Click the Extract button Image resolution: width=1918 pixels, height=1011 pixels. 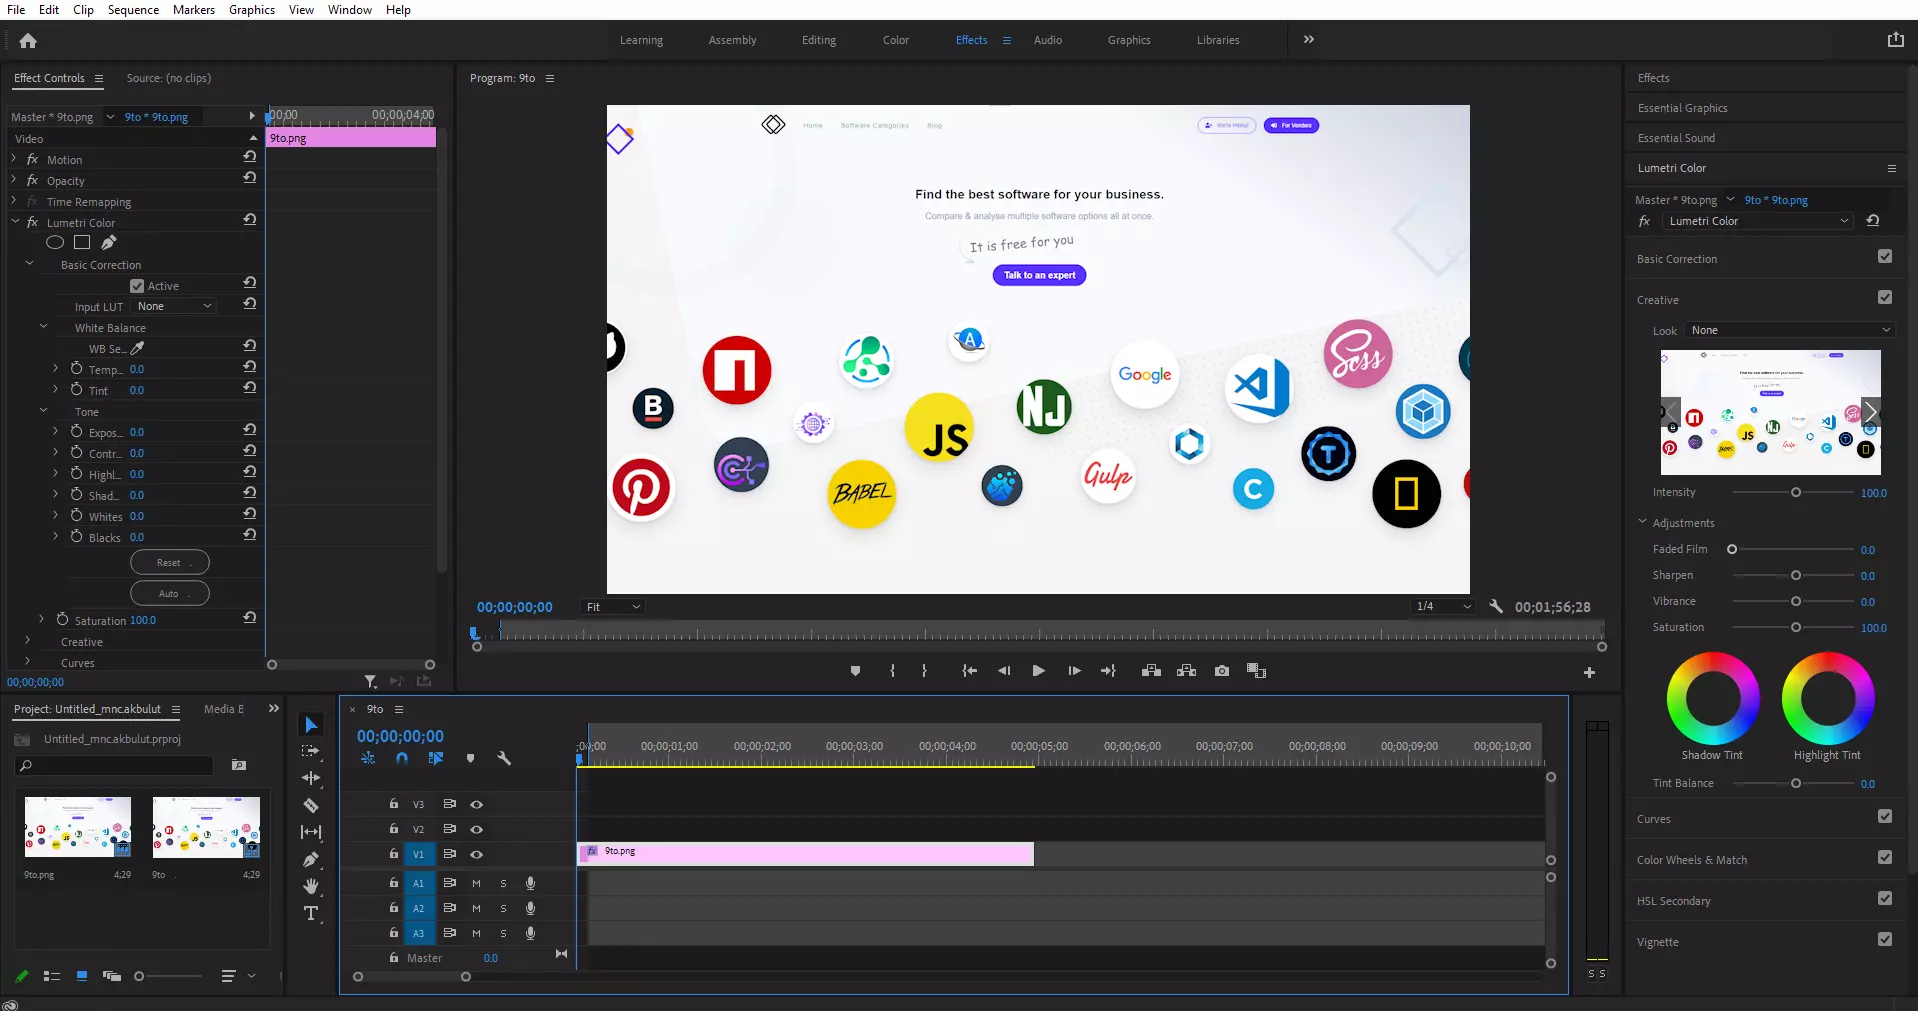[x=1186, y=671]
